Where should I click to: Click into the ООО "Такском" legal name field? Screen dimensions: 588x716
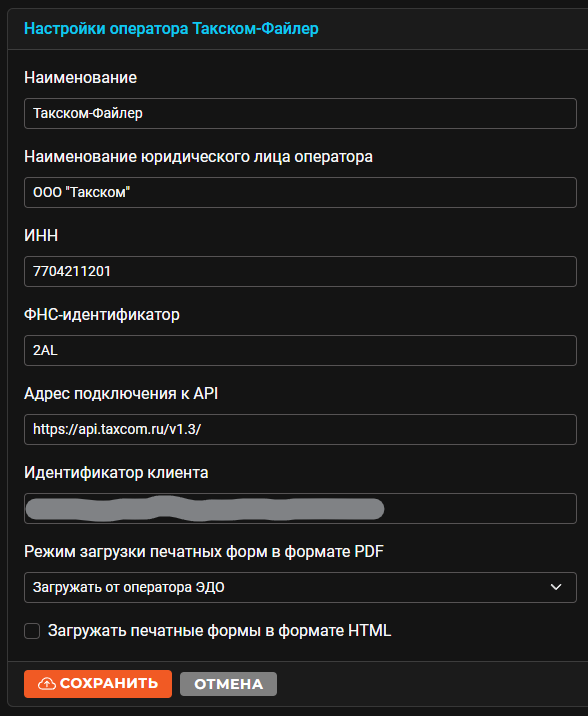tap(300, 192)
